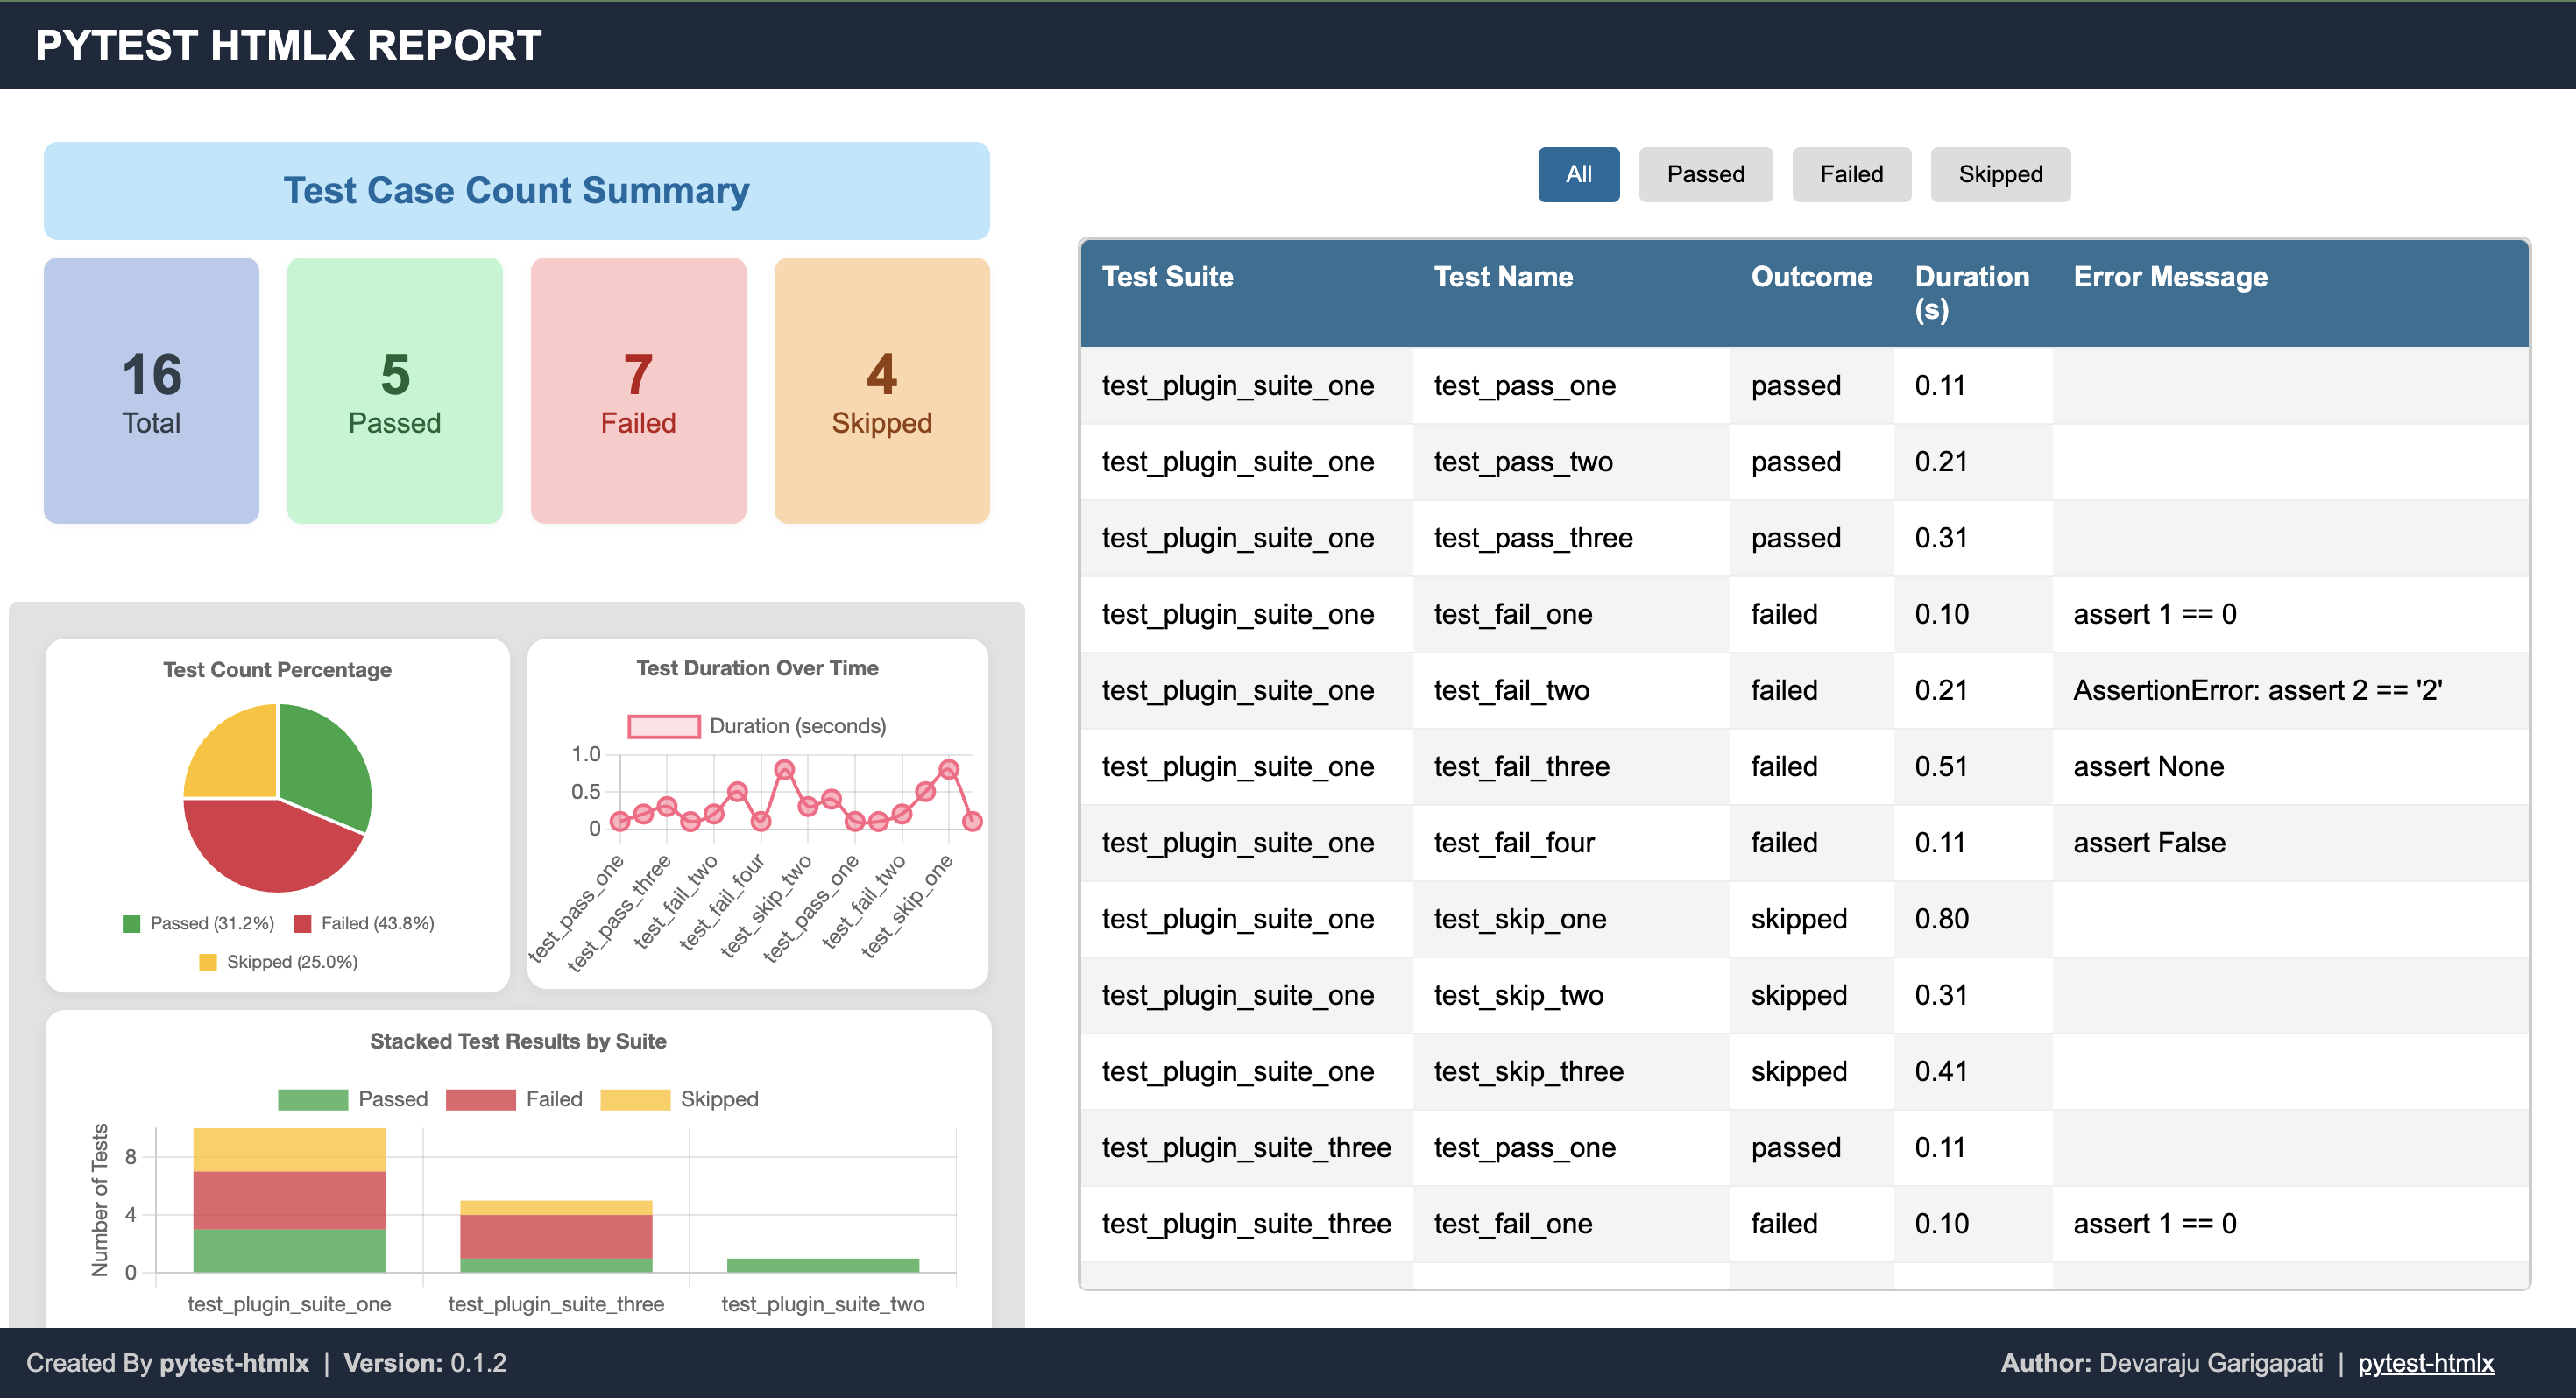Filter test results by Passed
The height and width of the screenshot is (1398, 2576).
pos(1705,174)
